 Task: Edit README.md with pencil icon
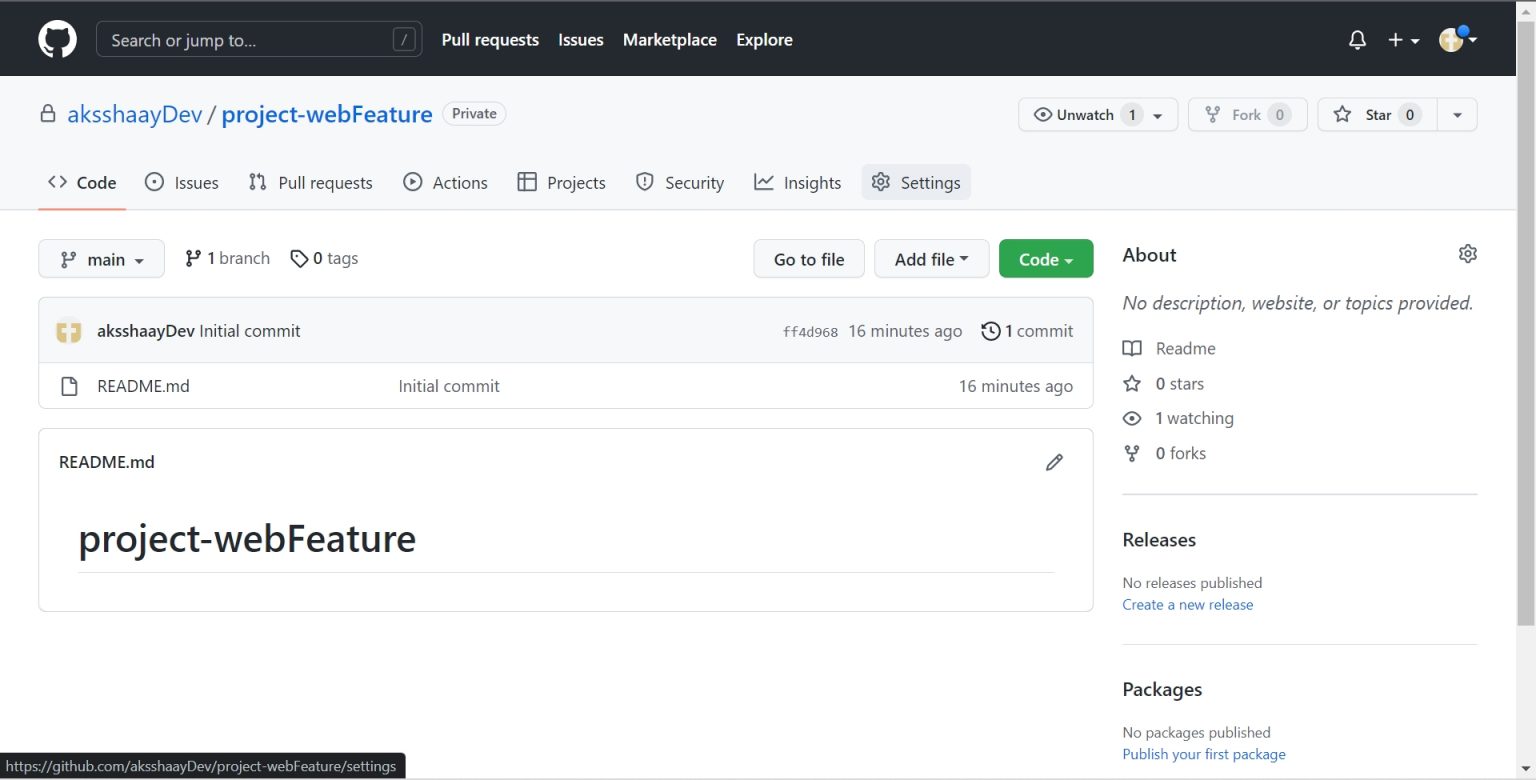tap(1054, 462)
